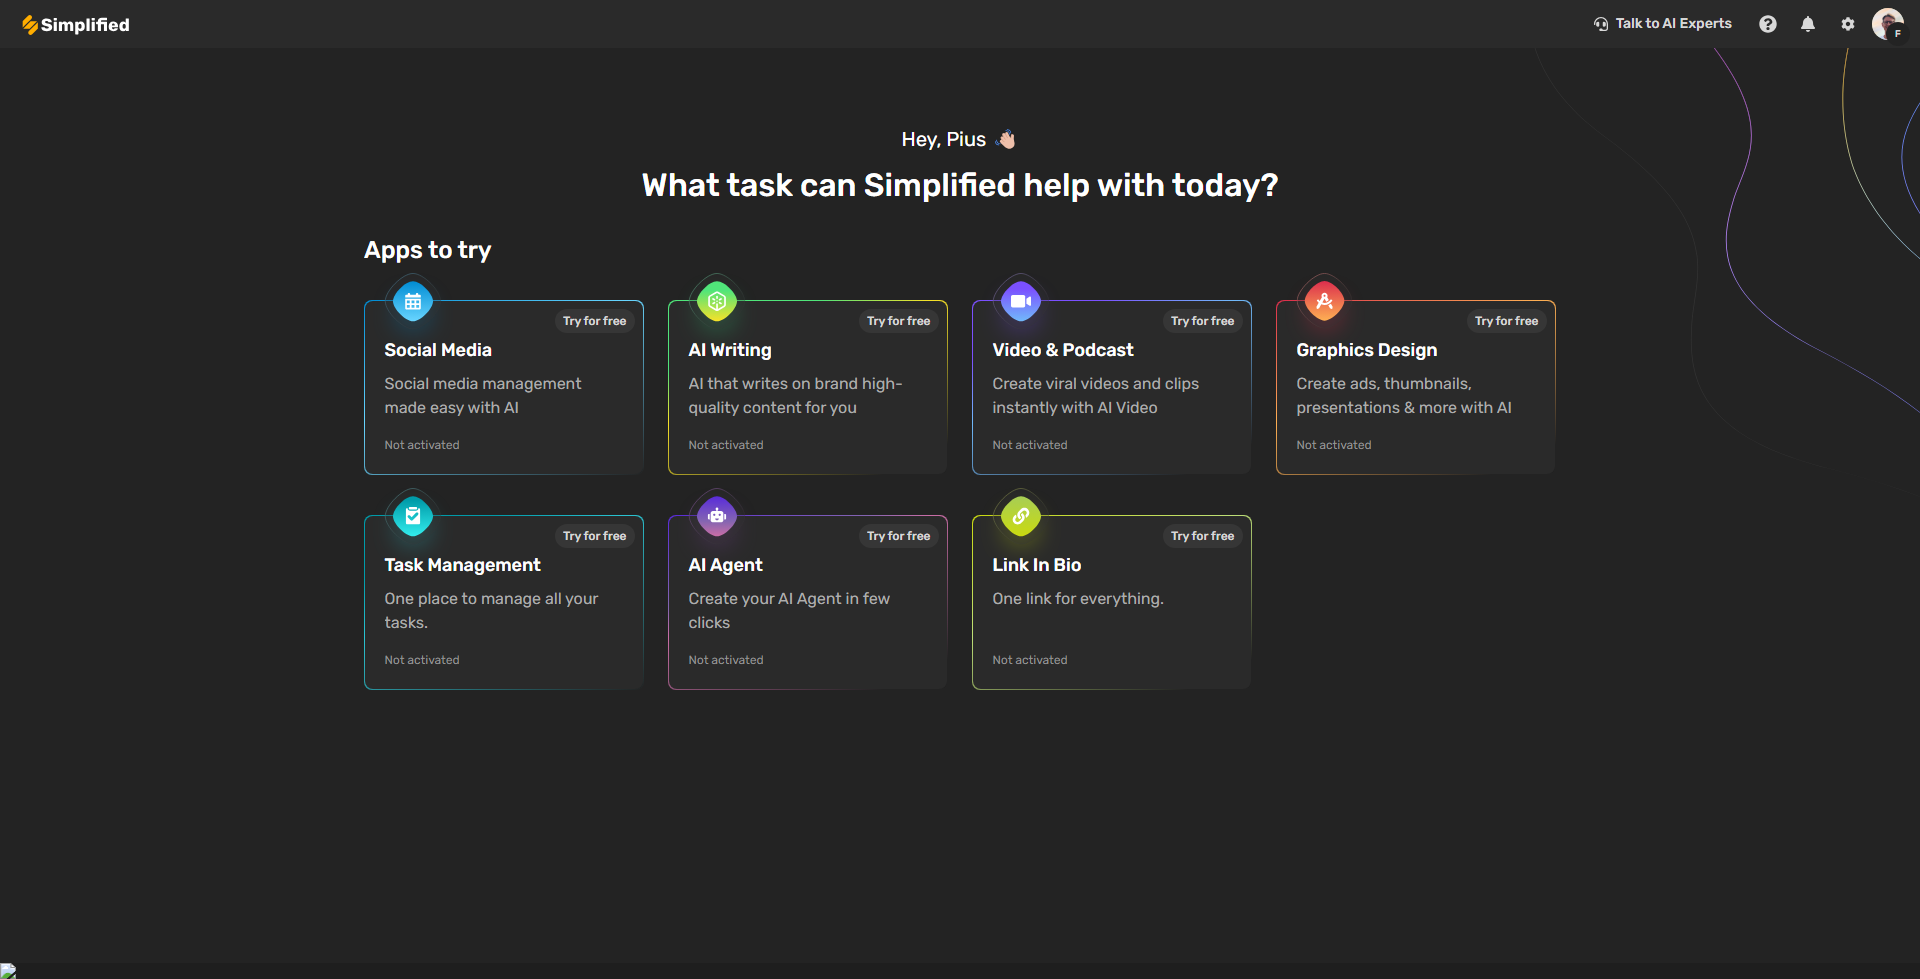Click the AI Agent robot icon
The image size is (1920, 979).
[717, 516]
